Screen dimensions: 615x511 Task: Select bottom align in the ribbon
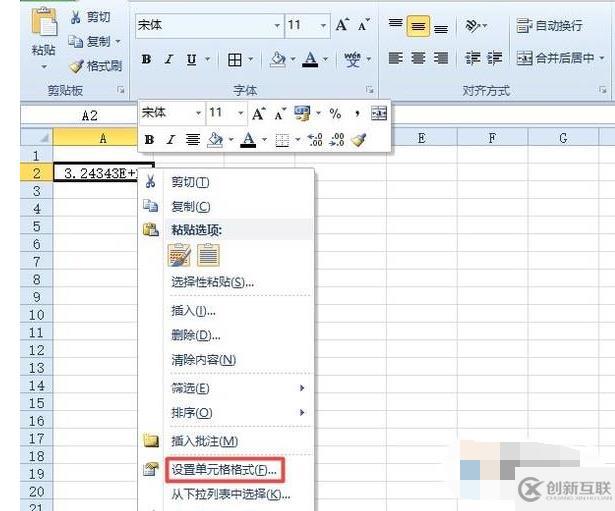click(x=441, y=27)
